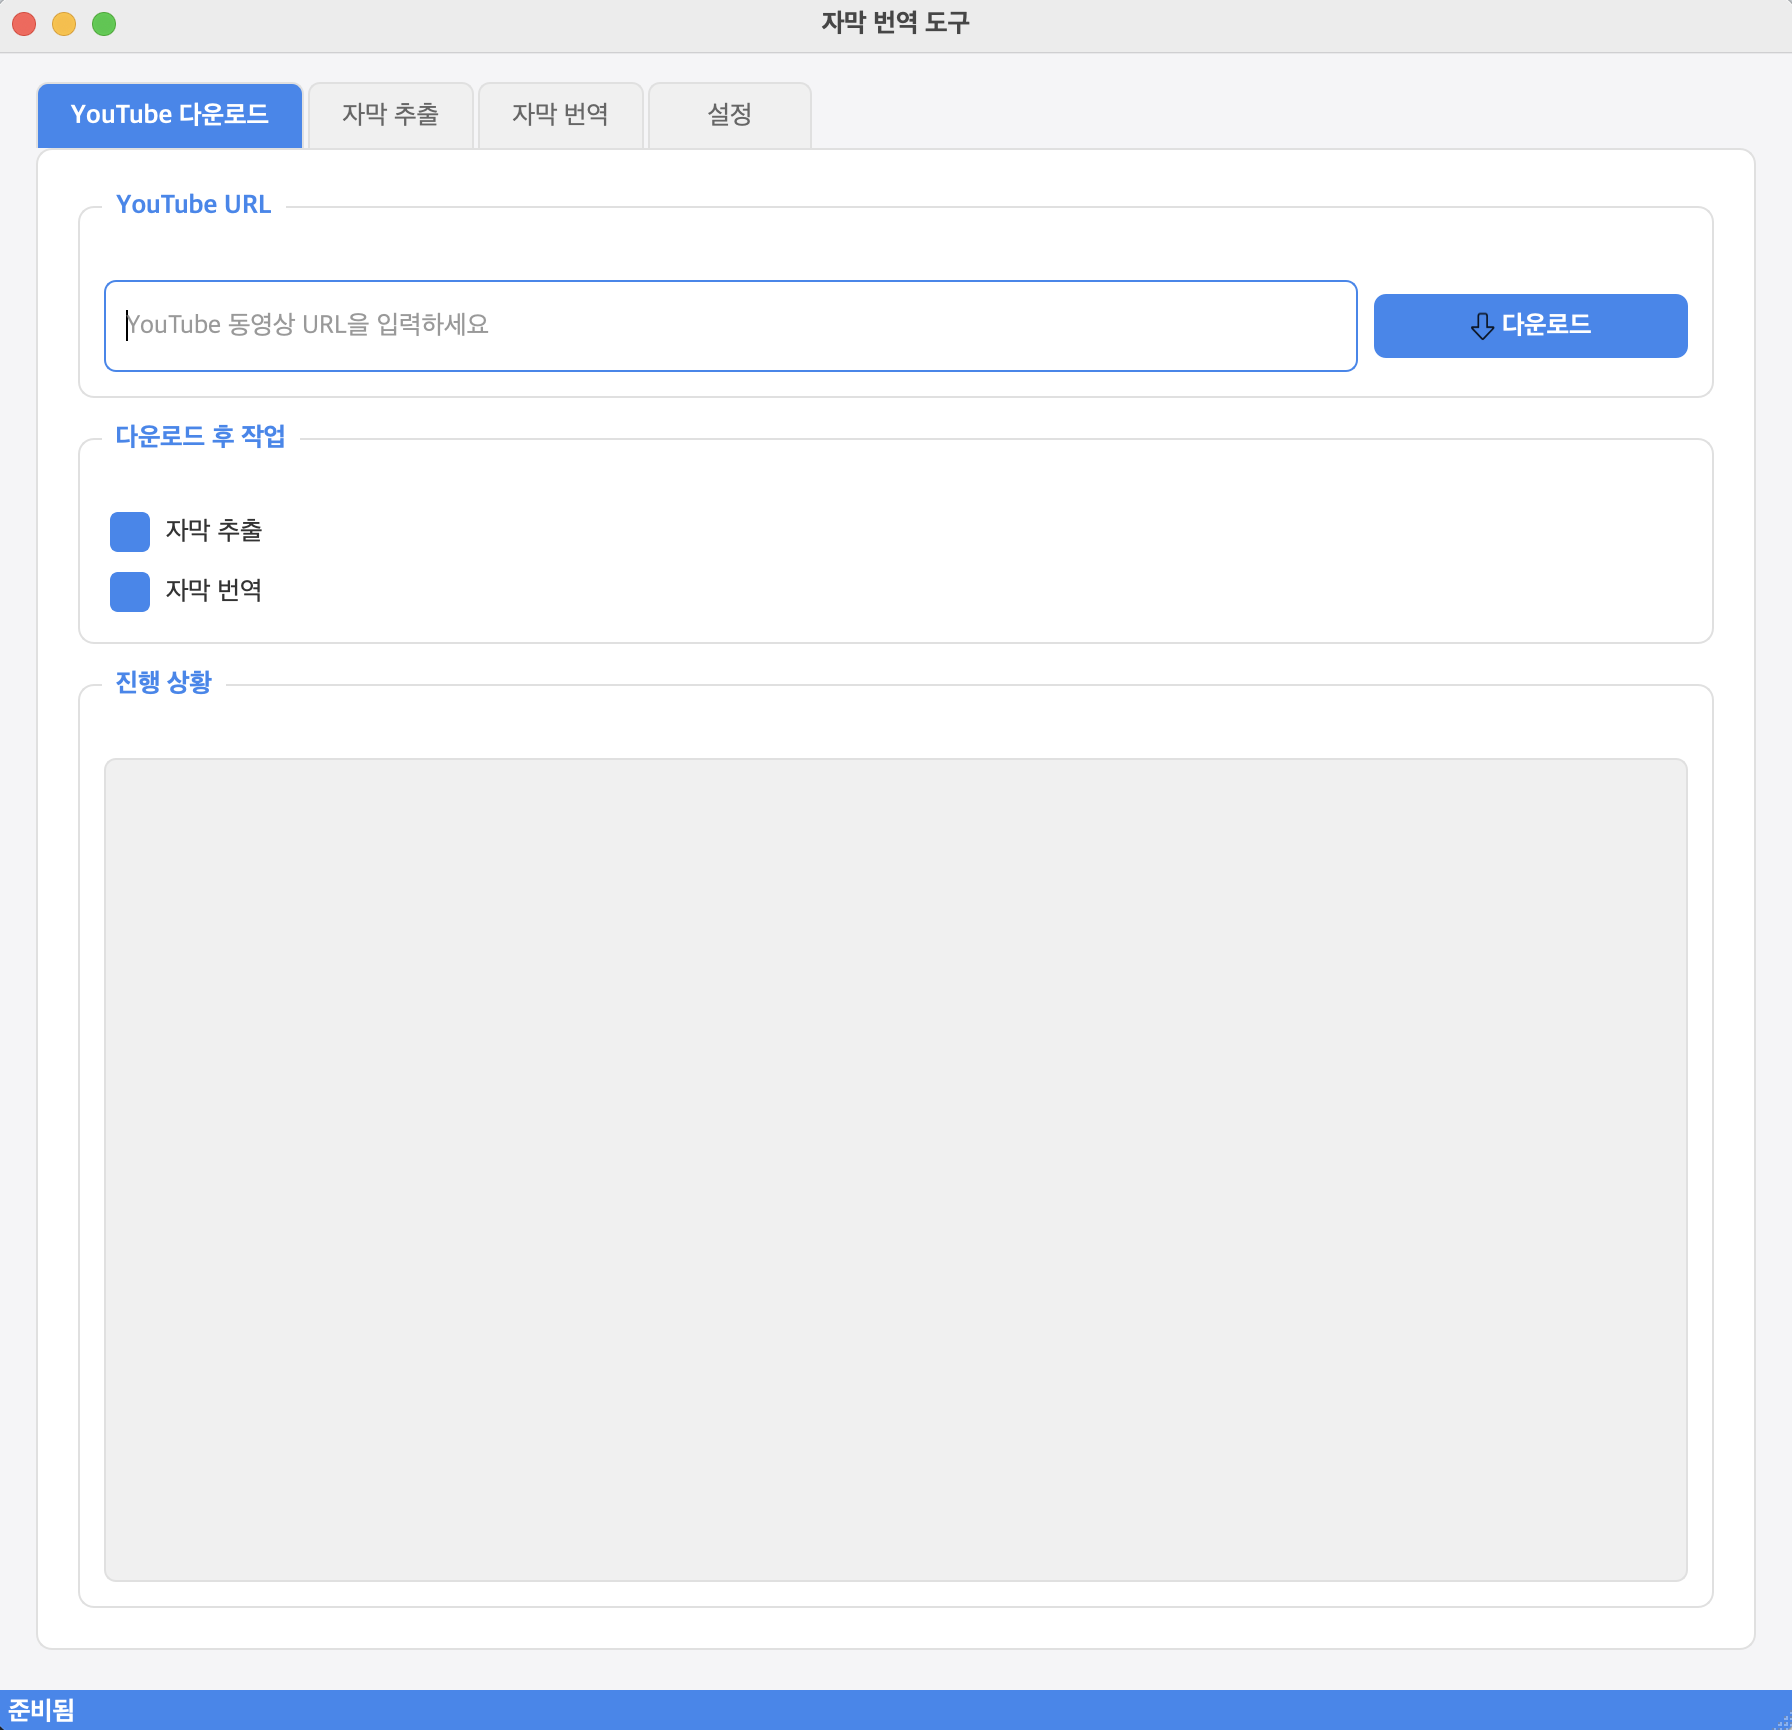The width and height of the screenshot is (1792, 1730).
Task: Click the 자막 번역 도구 window title
Action: point(896,23)
